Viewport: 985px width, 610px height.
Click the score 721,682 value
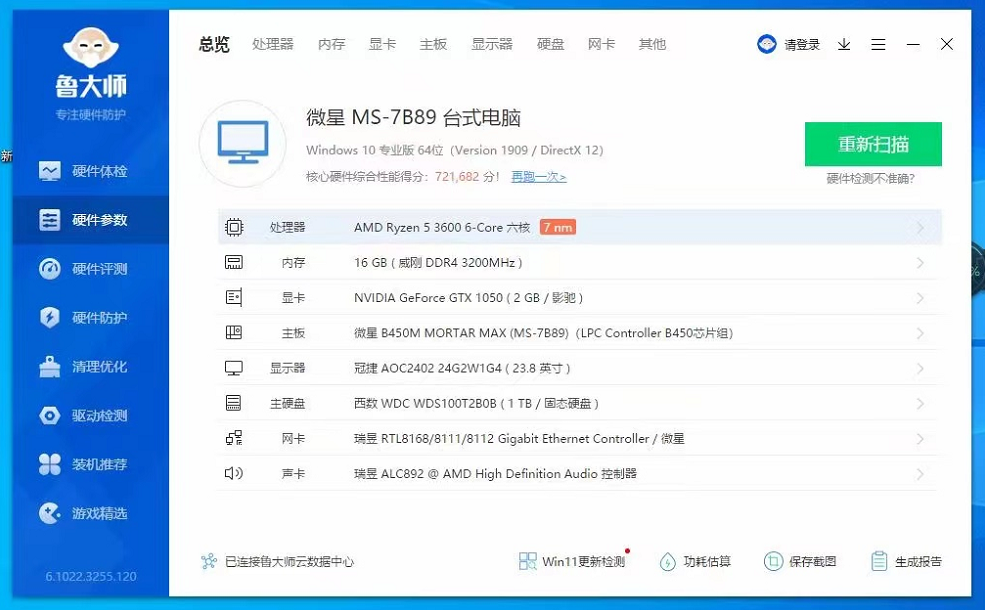tap(457, 177)
